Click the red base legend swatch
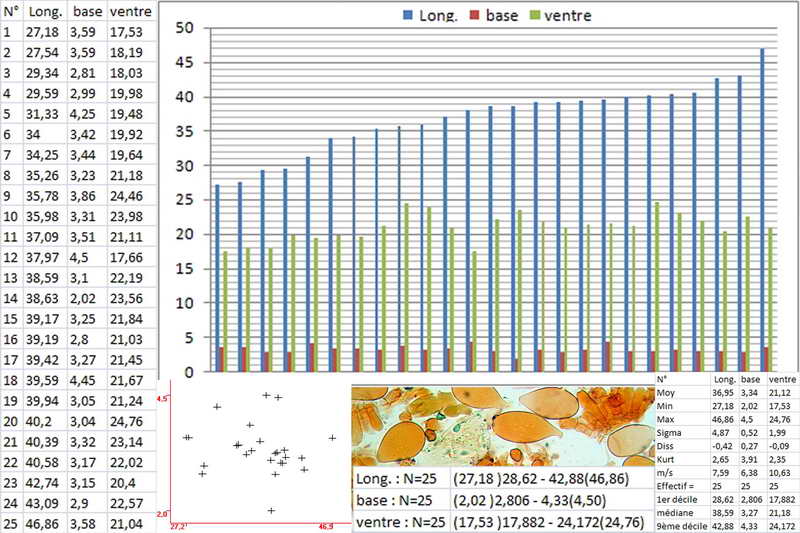Image resolution: width=800 pixels, height=533 pixels. [x=474, y=15]
